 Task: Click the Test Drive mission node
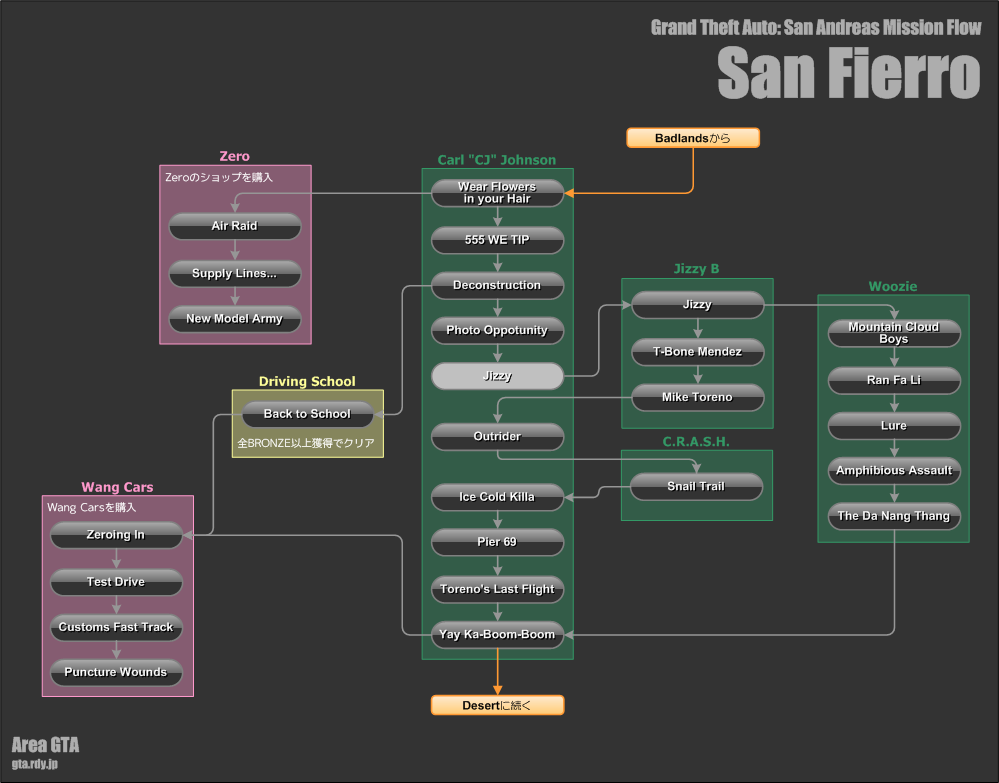(x=116, y=582)
